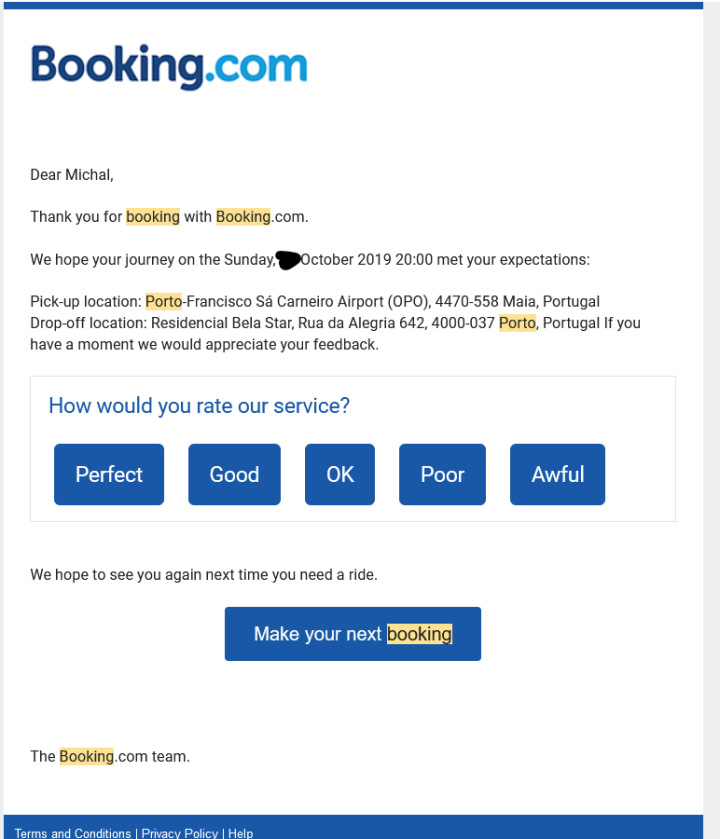Click the Booking.com logo
The image size is (720, 839).
169,67
